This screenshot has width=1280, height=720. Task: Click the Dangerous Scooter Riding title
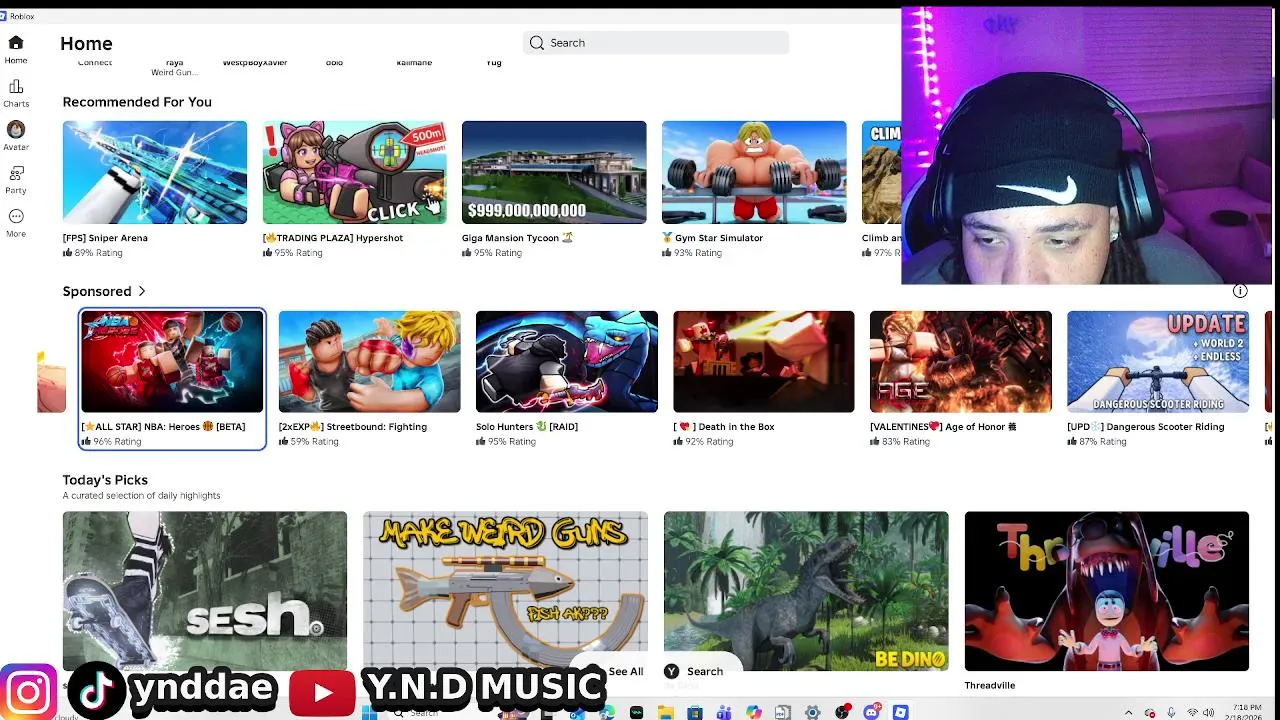point(1146,427)
